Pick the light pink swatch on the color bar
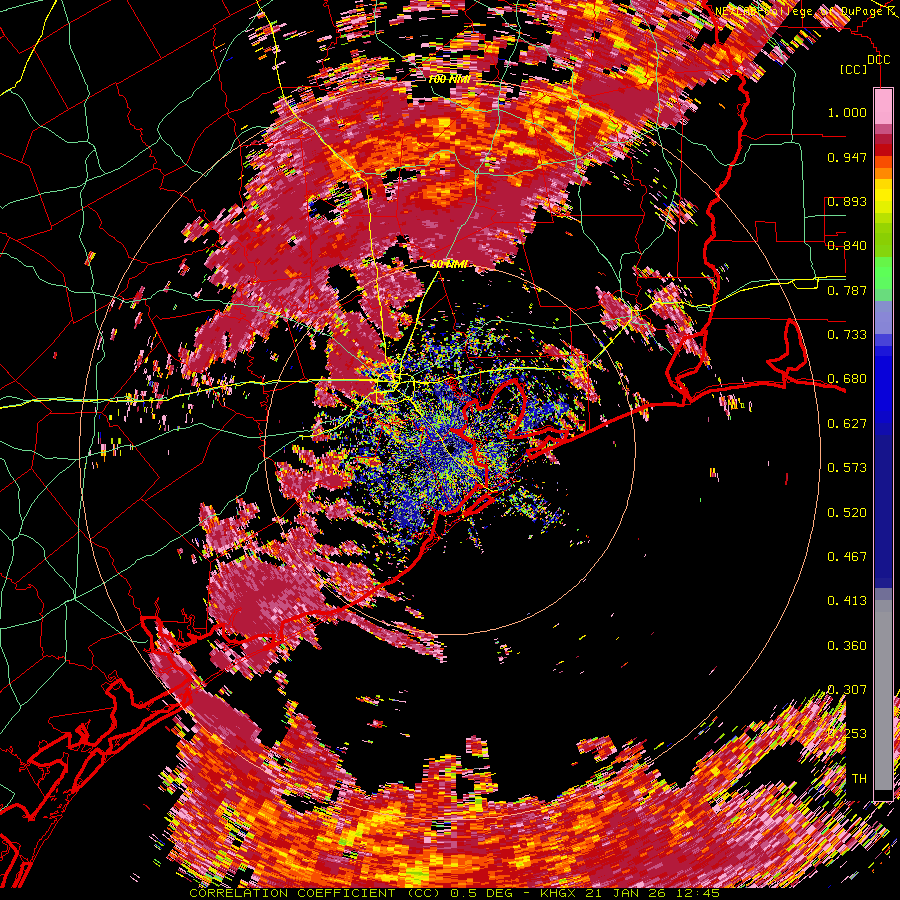Screen dimensions: 900x900 pyautogui.click(x=883, y=106)
